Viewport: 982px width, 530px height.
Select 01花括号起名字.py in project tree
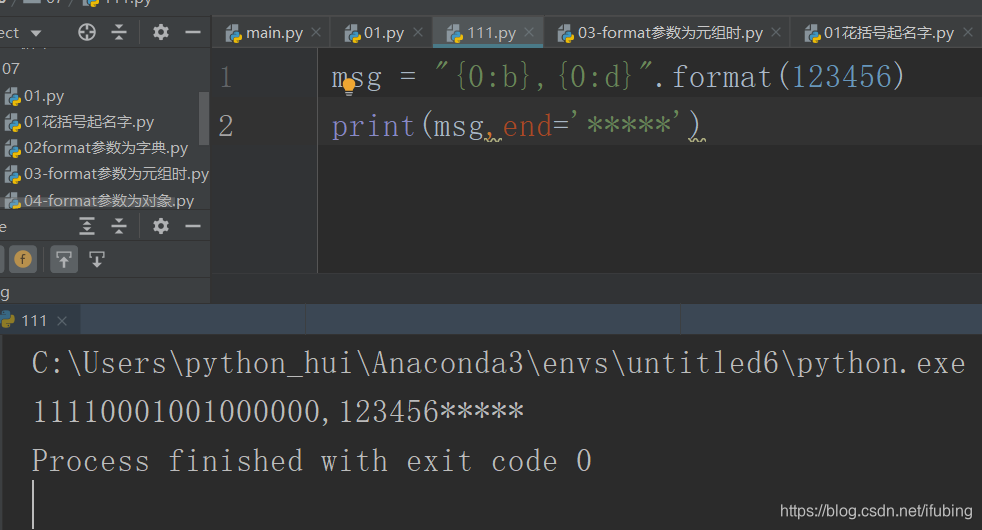click(x=89, y=122)
